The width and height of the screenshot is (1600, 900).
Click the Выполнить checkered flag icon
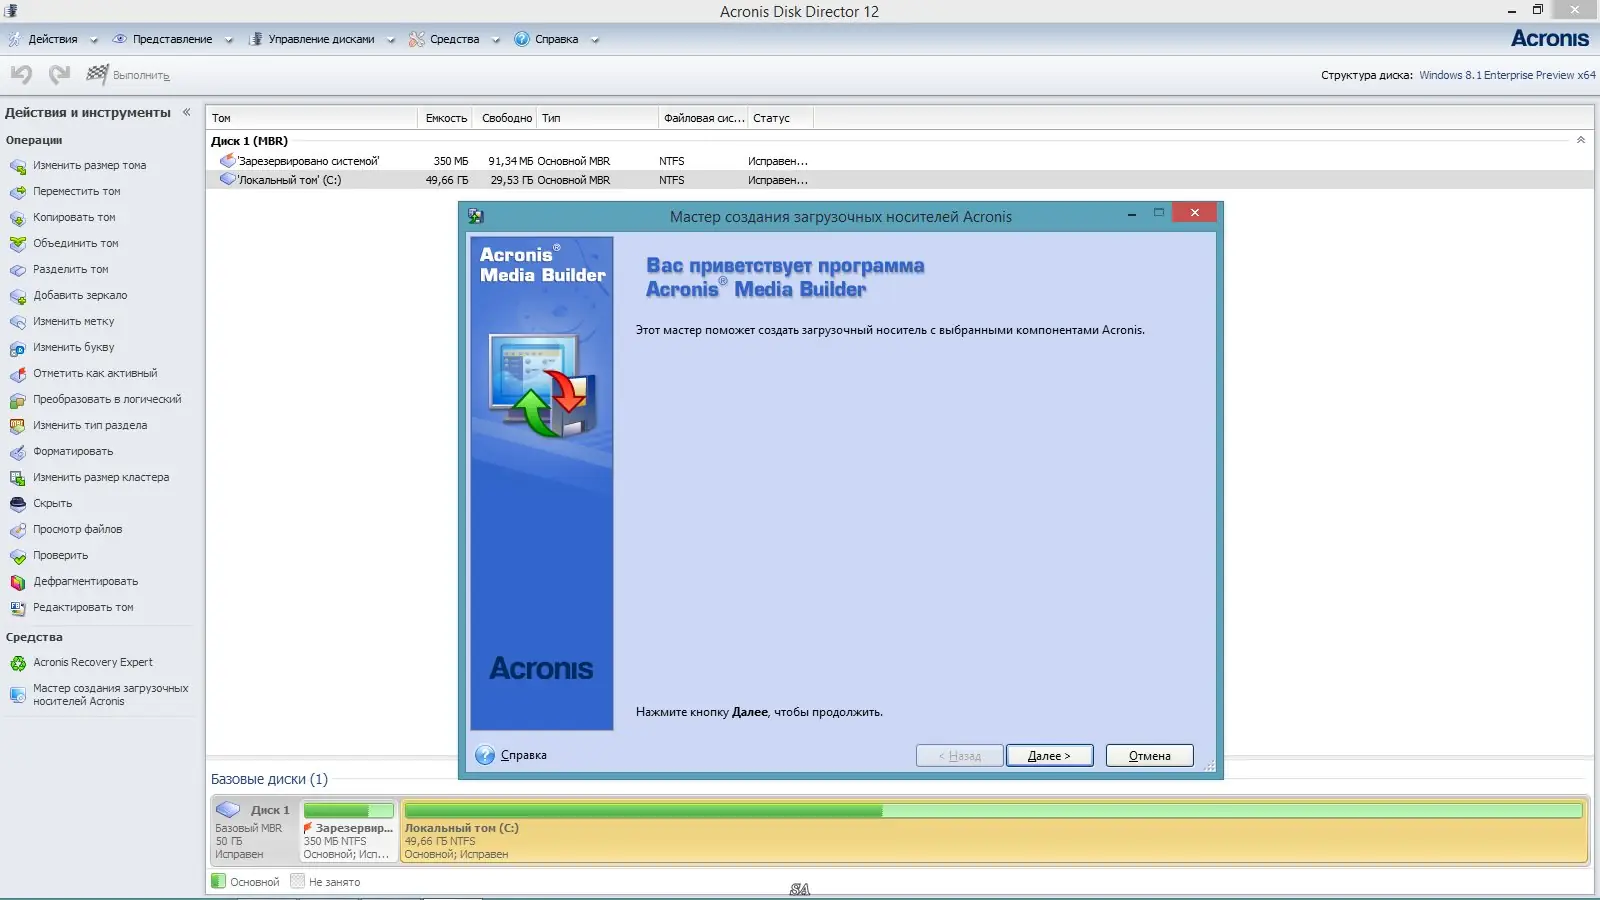click(97, 74)
